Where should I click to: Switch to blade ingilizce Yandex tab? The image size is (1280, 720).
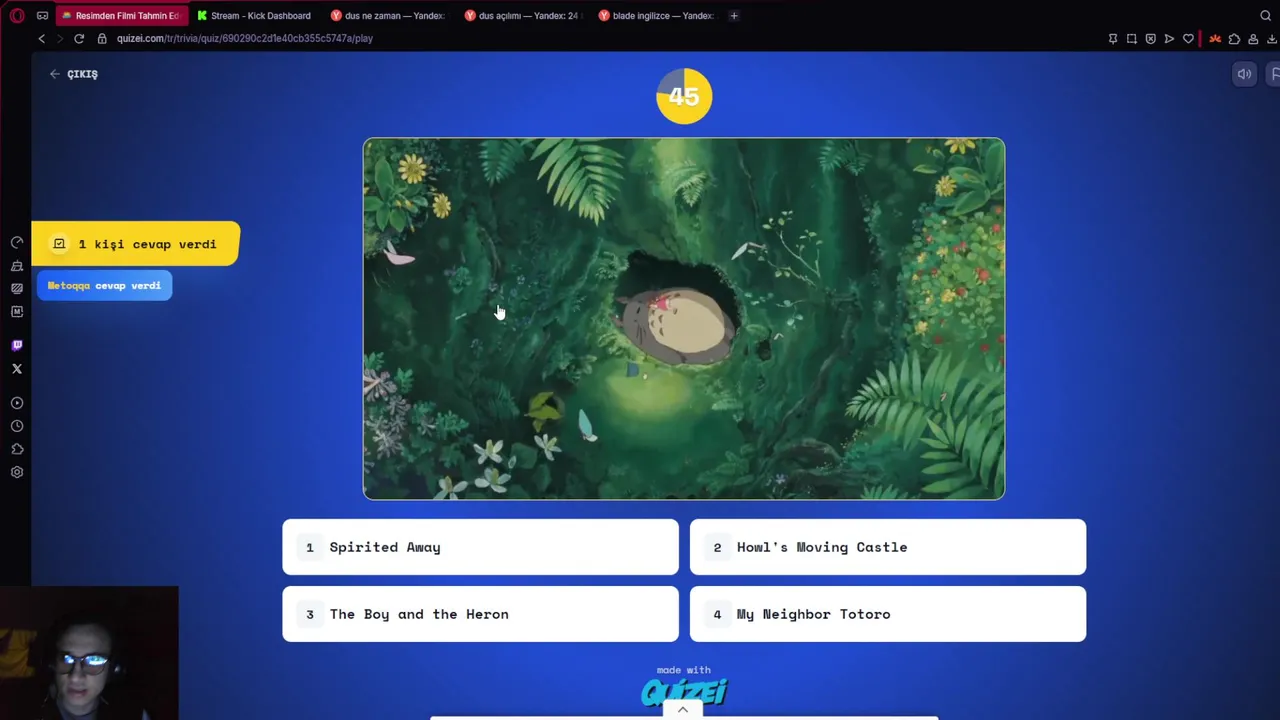657,16
